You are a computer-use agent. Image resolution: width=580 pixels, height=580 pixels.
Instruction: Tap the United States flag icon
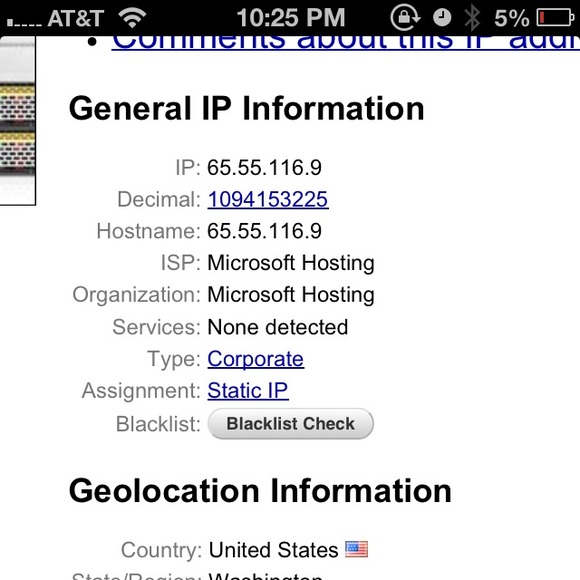tap(357, 549)
